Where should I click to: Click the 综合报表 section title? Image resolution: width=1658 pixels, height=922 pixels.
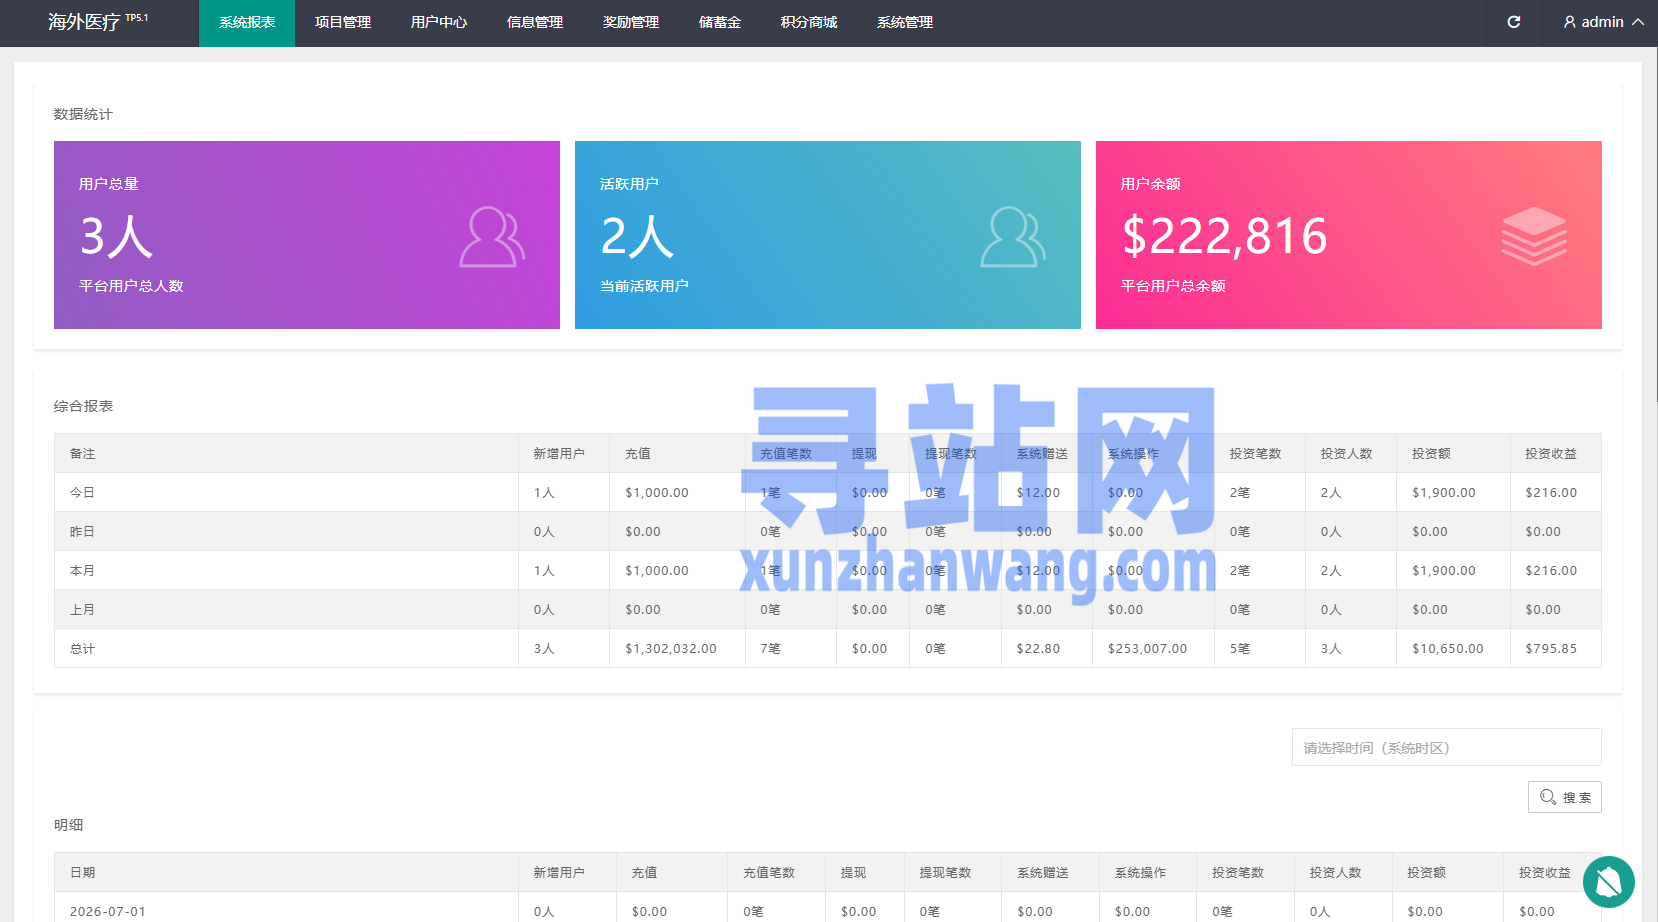(83, 406)
